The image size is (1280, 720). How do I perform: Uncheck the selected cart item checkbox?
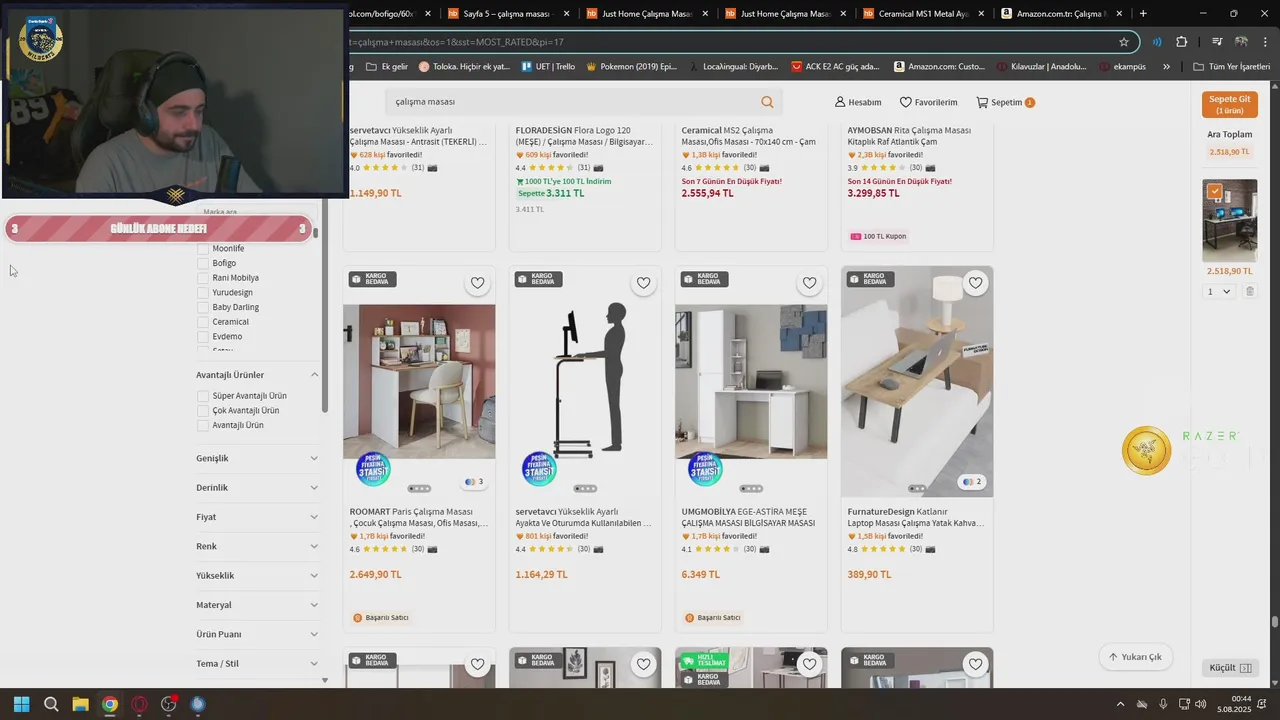1214,191
